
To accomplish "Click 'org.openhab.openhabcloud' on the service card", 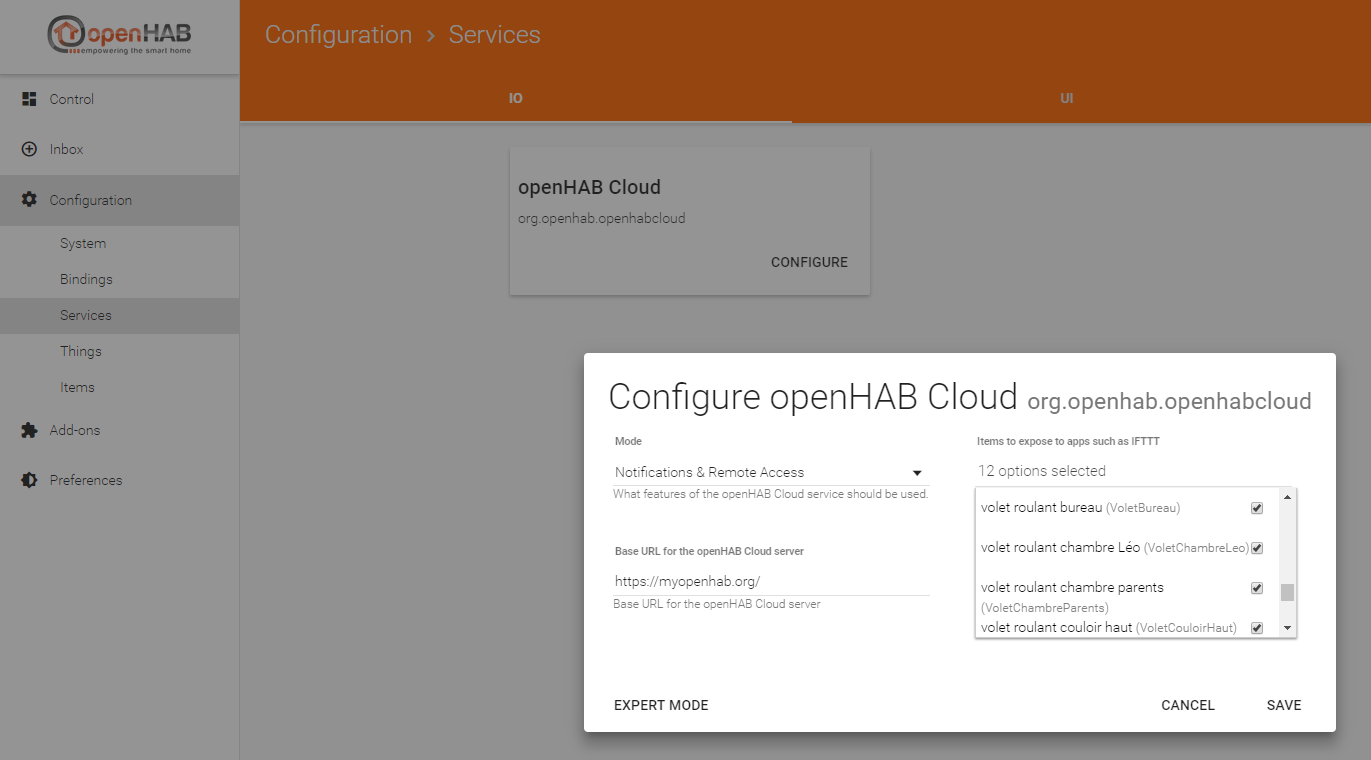I will point(602,218).
